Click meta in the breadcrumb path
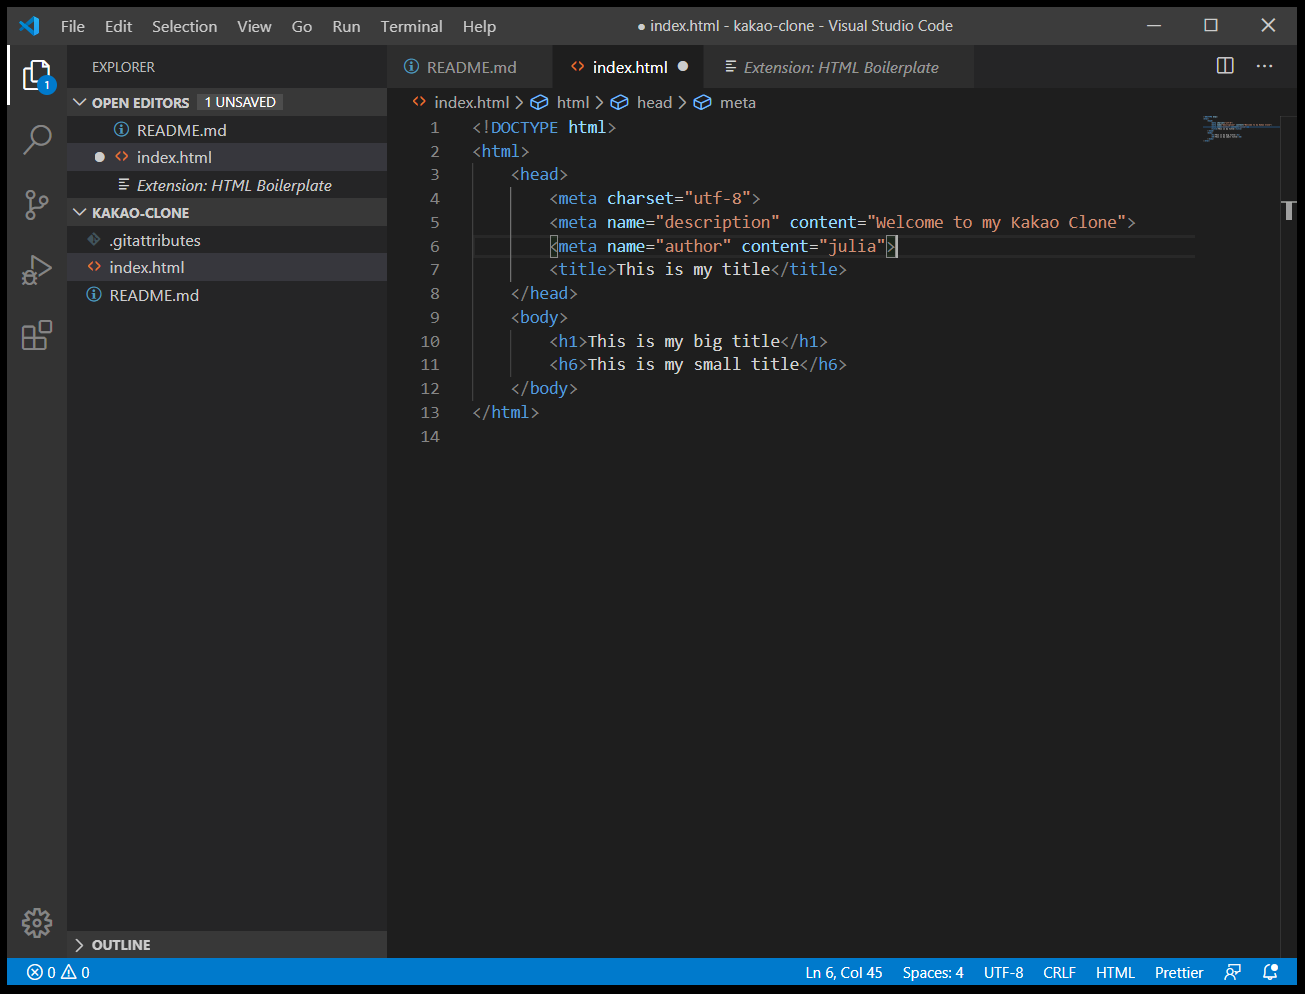This screenshot has height=994, width=1305. (x=737, y=102)
